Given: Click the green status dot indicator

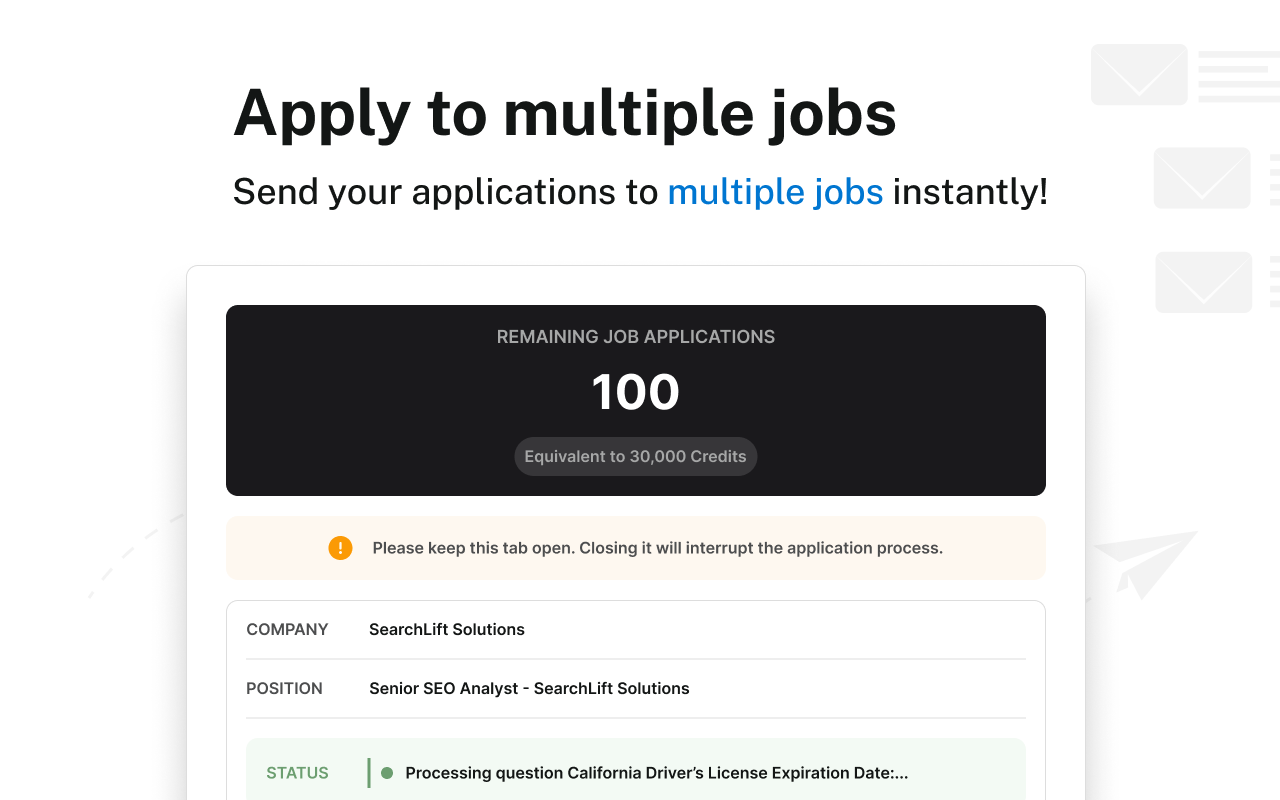Looking at the screenshot, I should 387,773.
